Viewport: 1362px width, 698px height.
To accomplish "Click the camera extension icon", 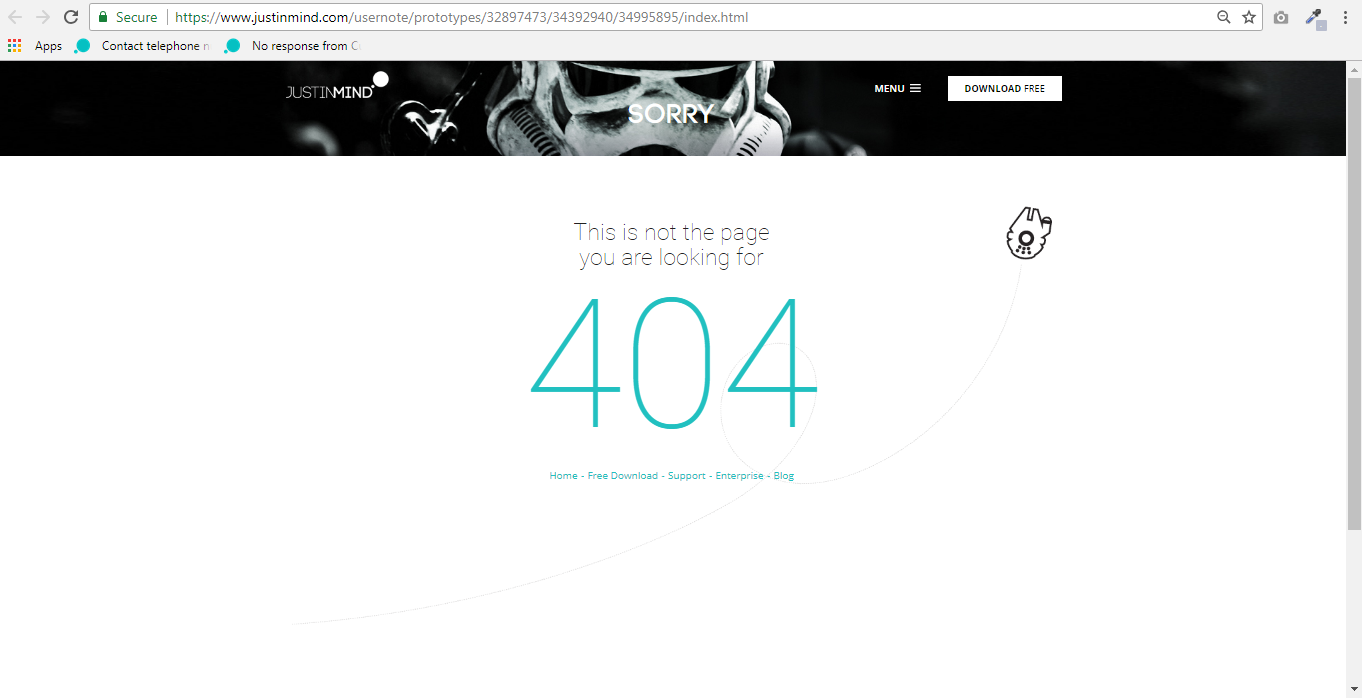I will (x=1281, y=17).
